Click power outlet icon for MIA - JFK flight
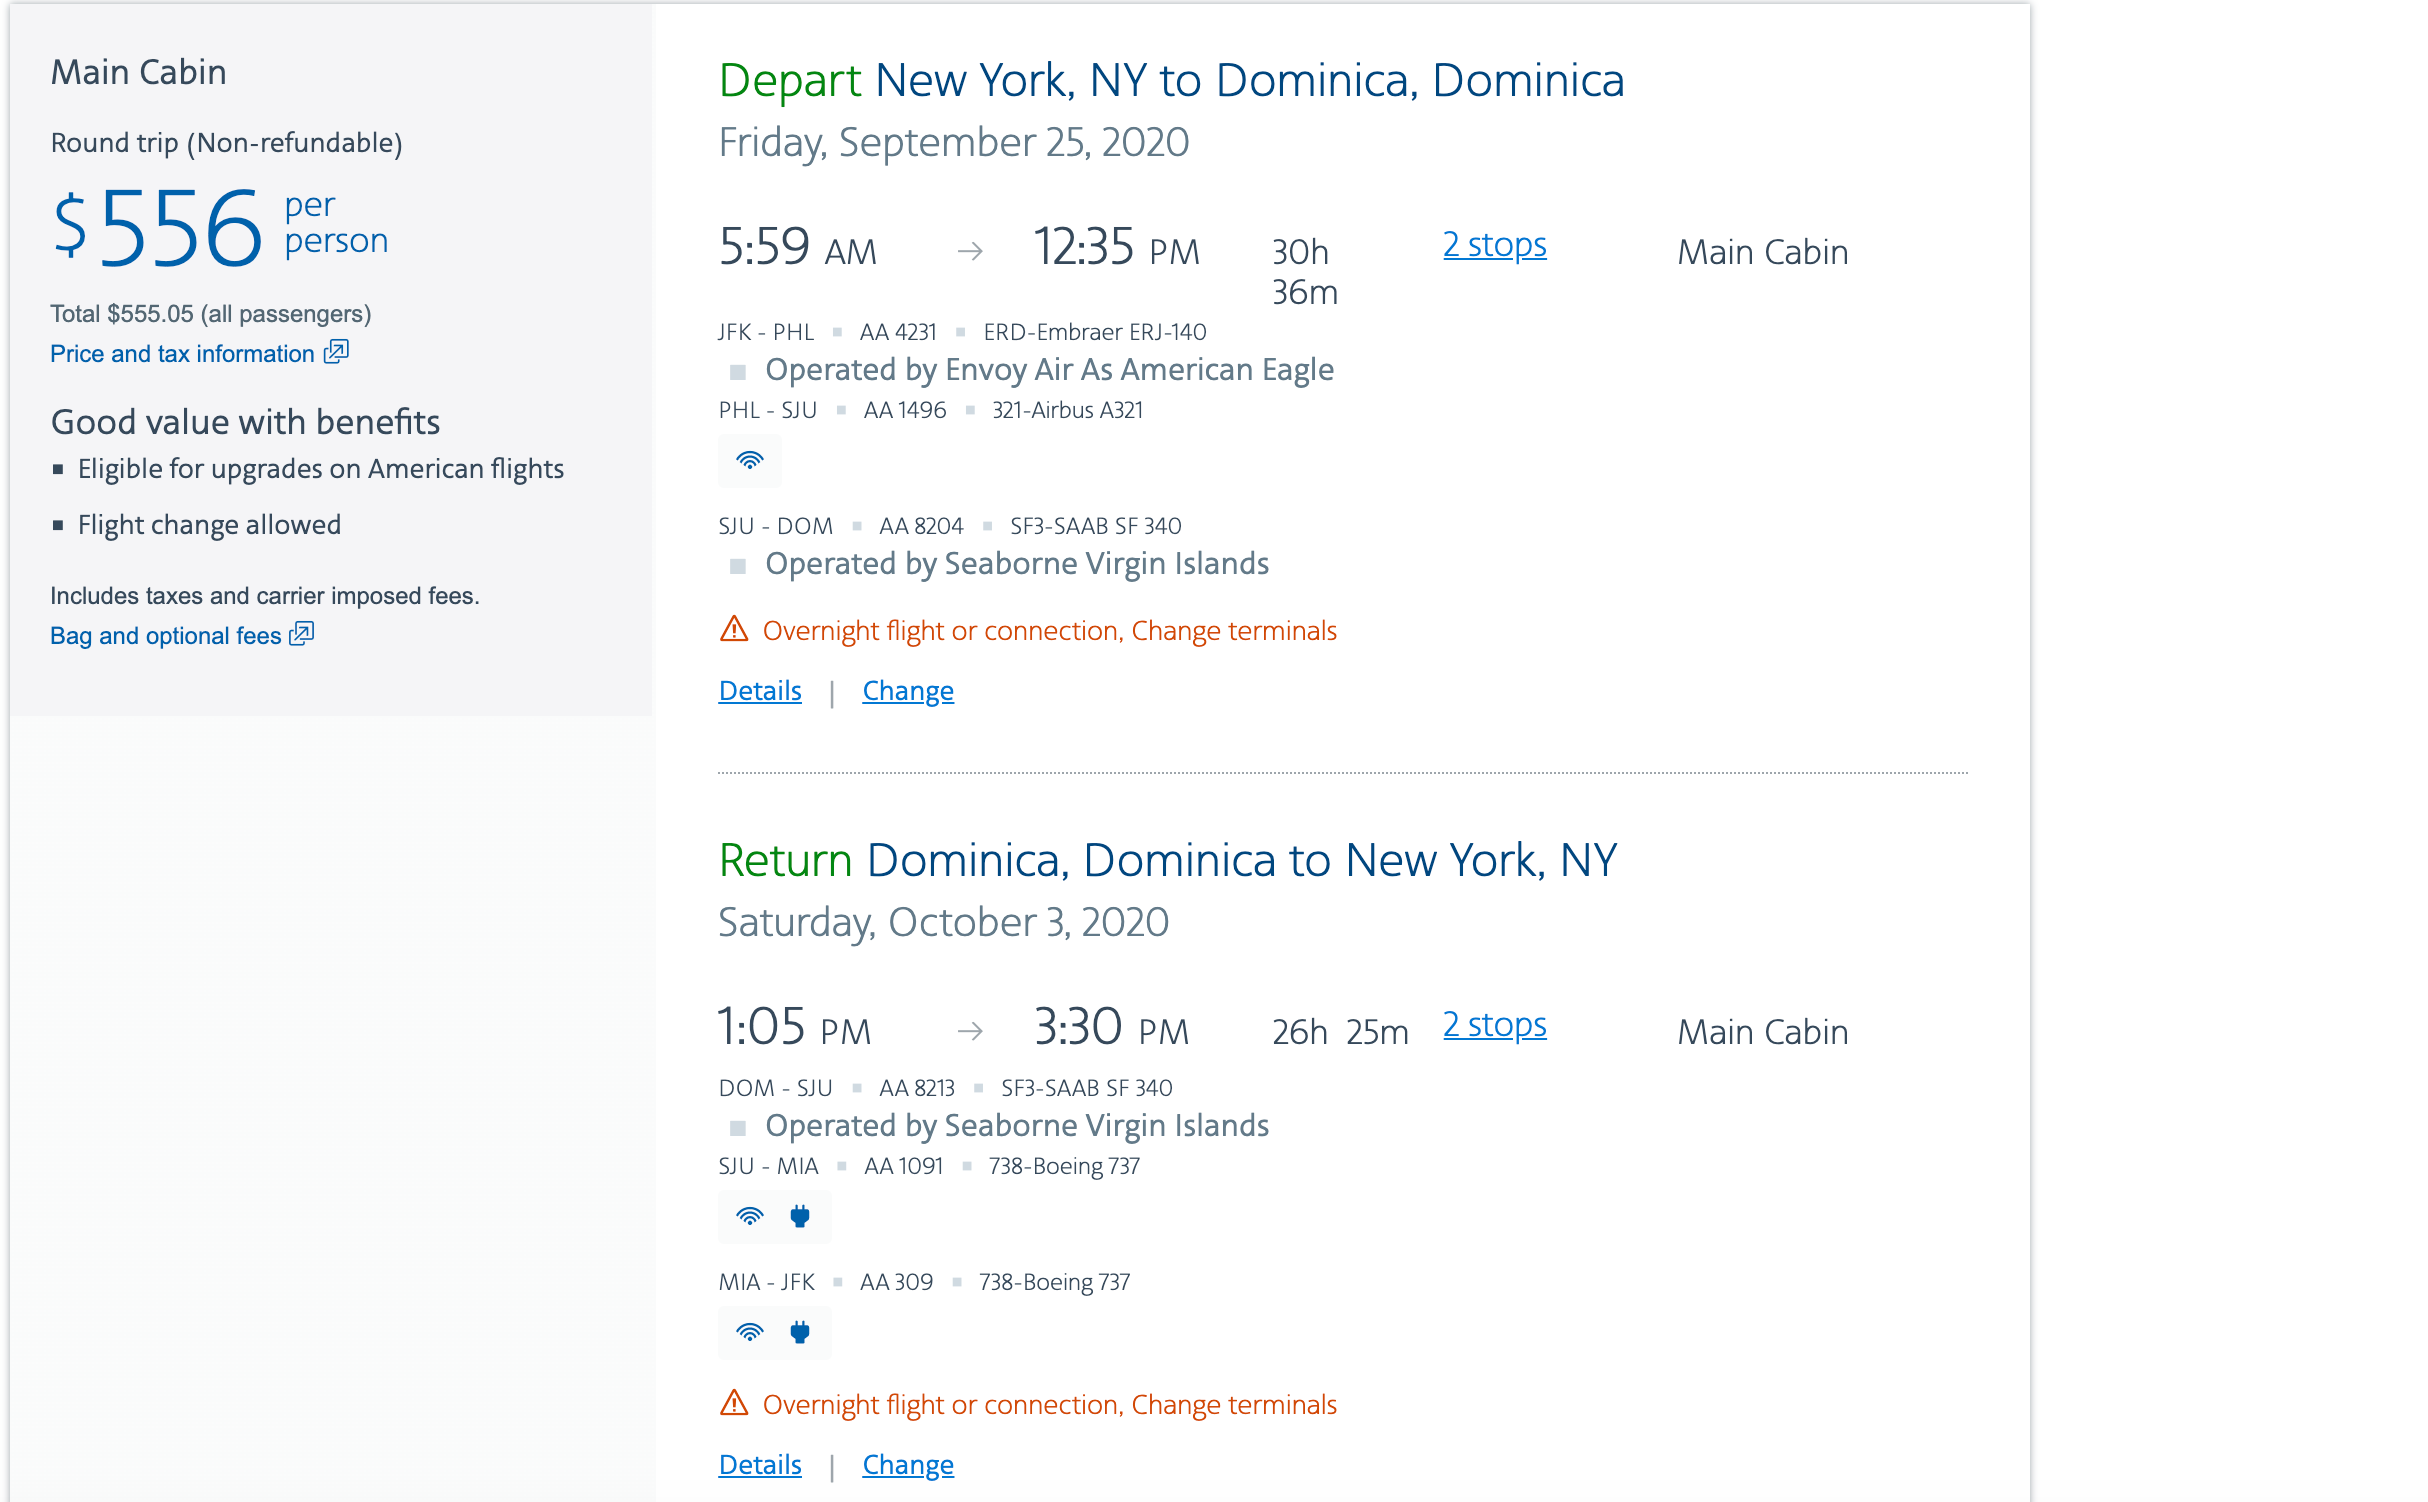The height and width of the screenshot is (1502, 2428). [799, 1332]
